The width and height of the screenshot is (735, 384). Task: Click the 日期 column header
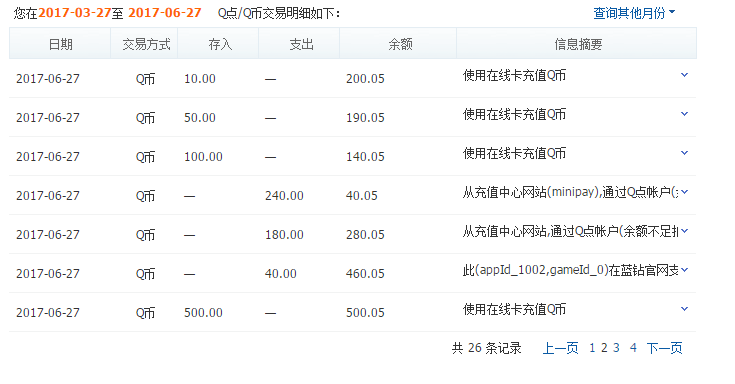point(60,44)
